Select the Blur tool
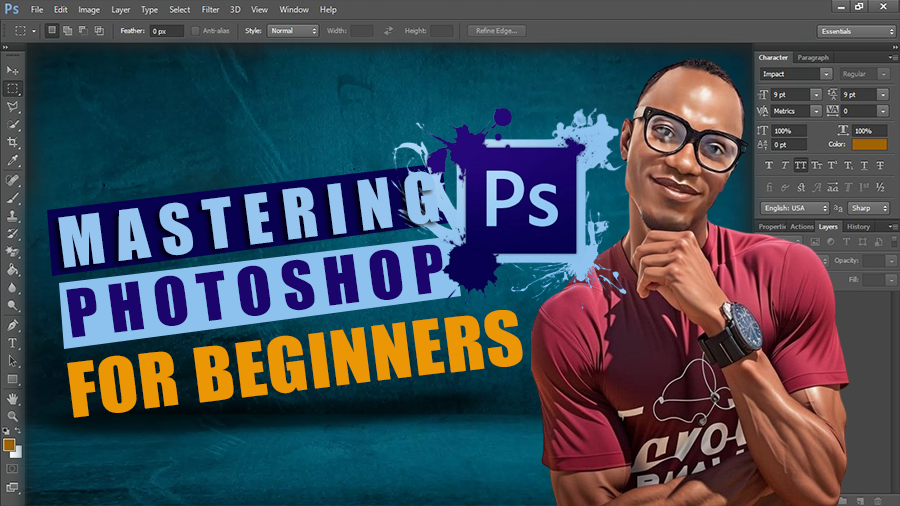The image size is (900, 506). (x=12, y=288)
